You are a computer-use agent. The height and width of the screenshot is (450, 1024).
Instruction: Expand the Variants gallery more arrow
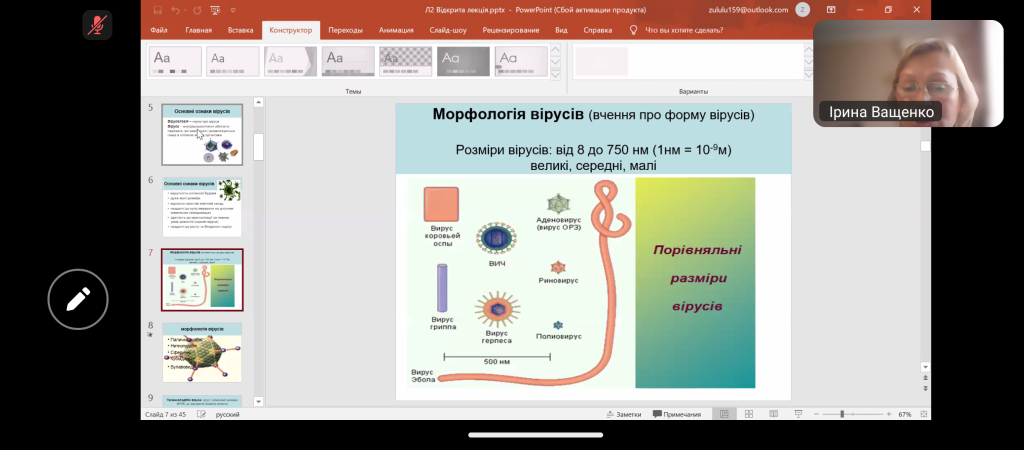point(809,75)
